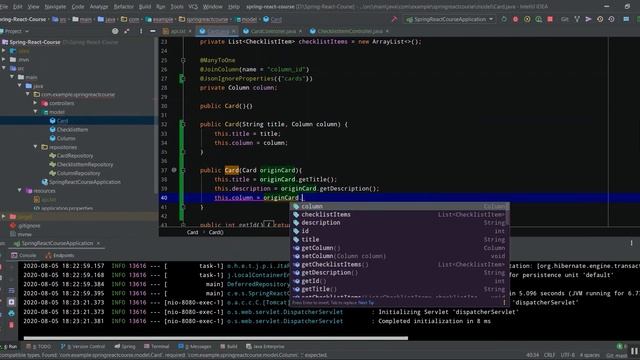Switch to ChecklistItemController.java tab

coord(350,31)
